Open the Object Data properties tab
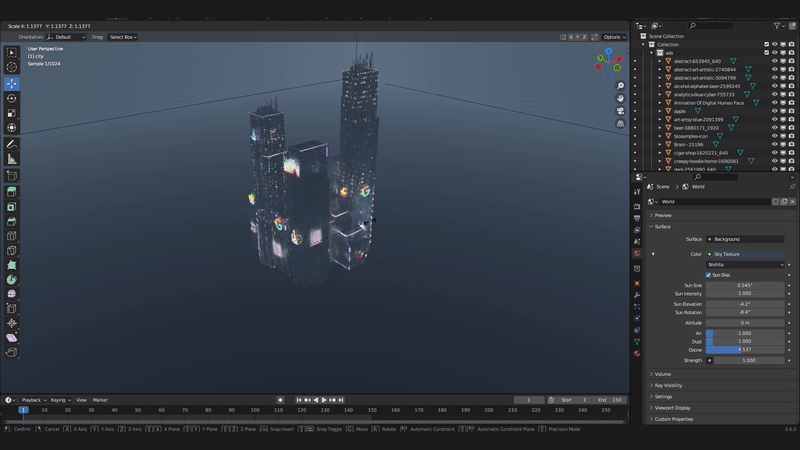Image resolution: width=800 pixels, height=450 pixels. [637, 341]
